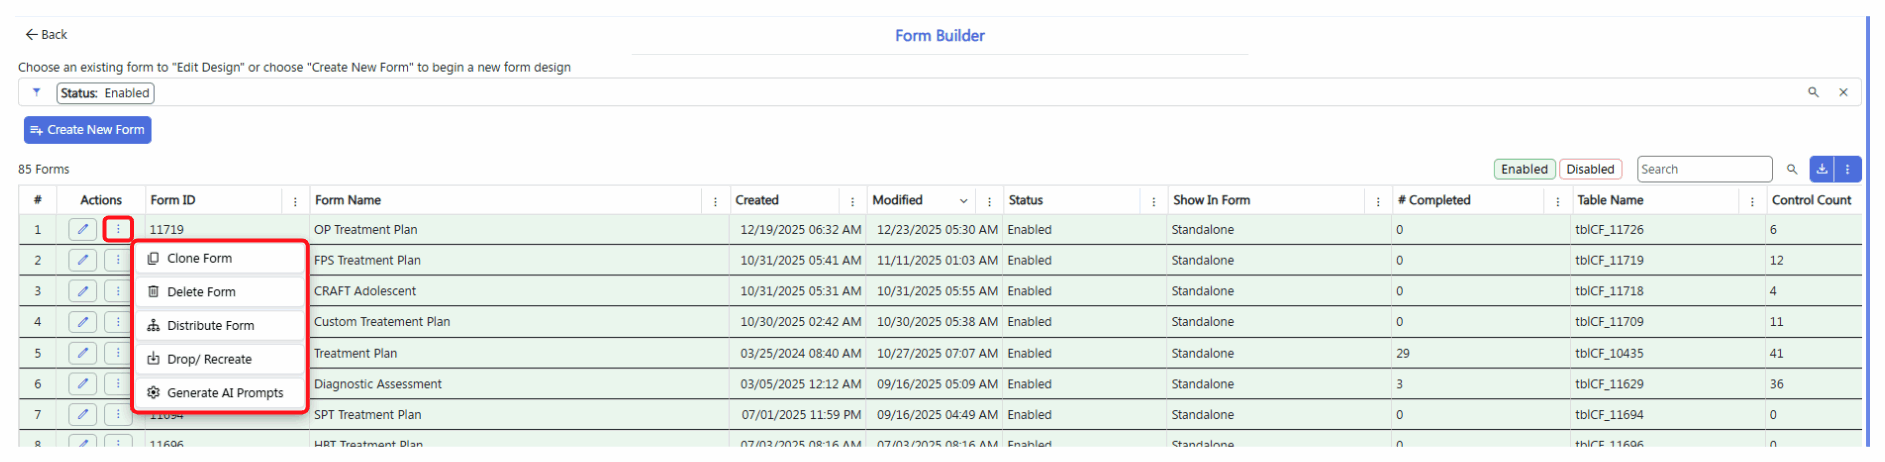
Task: Click the search magnifier beside the Search box
Action: click(1792, 169)
